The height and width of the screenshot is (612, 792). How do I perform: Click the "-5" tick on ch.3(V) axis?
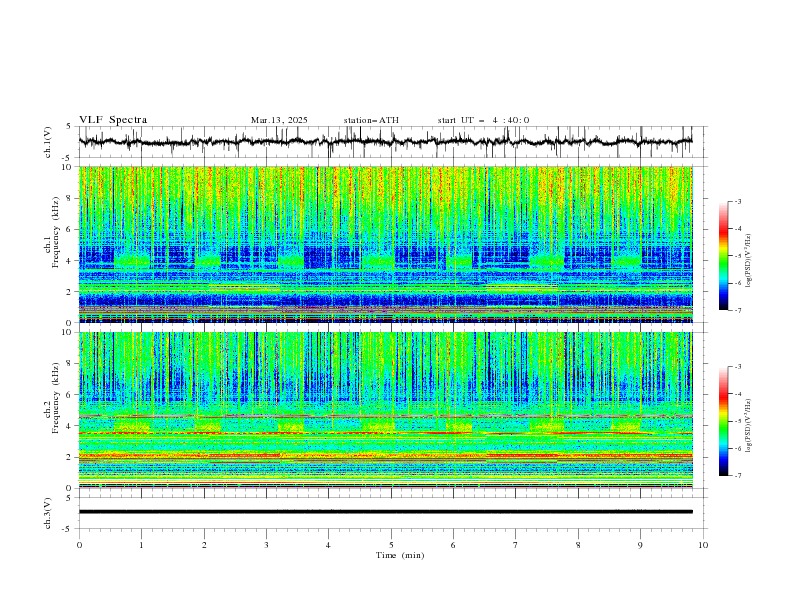click(x=68, y=529)
